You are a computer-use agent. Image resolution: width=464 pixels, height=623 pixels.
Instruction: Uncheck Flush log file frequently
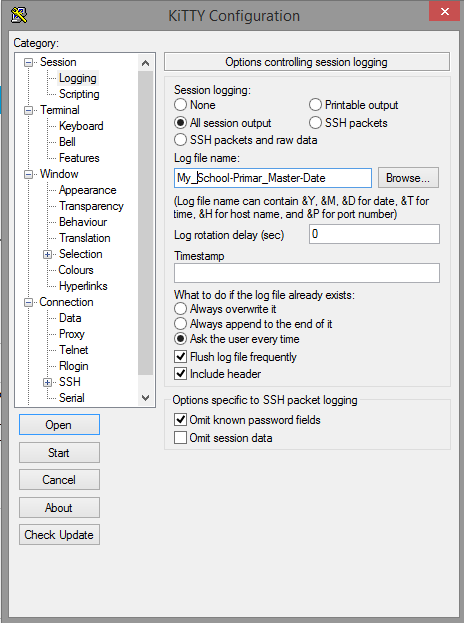[181, 356]
